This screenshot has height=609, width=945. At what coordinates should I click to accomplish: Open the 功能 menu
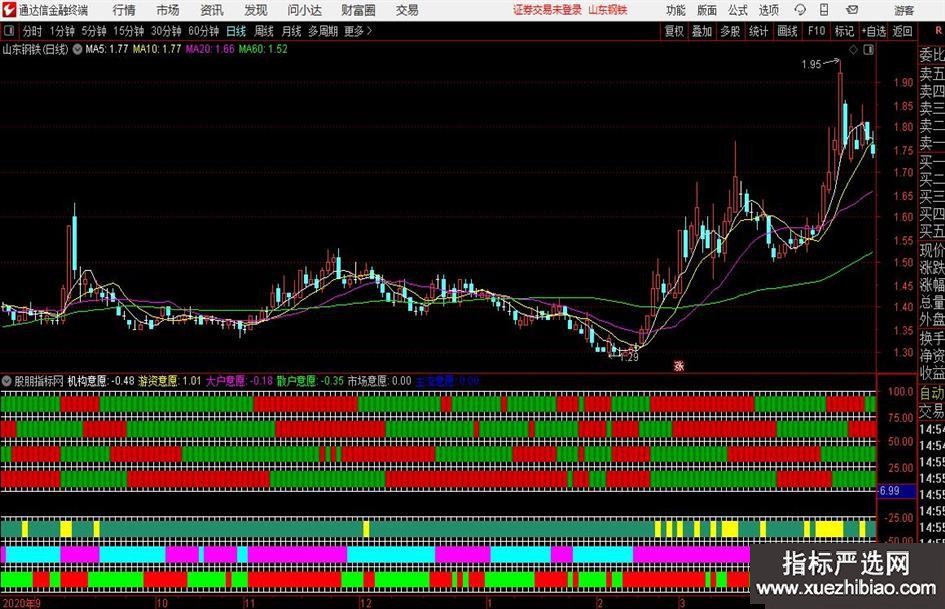(x=676, y=10)
